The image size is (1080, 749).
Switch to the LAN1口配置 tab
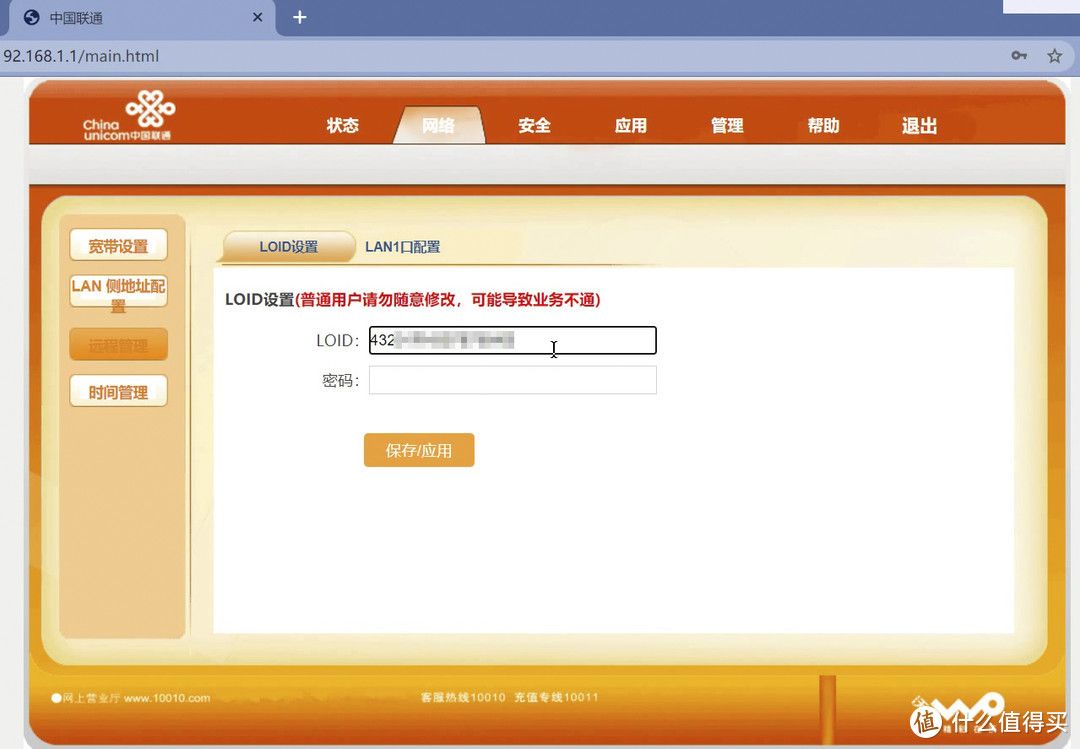pyautogui.click(x=402, y=247)
